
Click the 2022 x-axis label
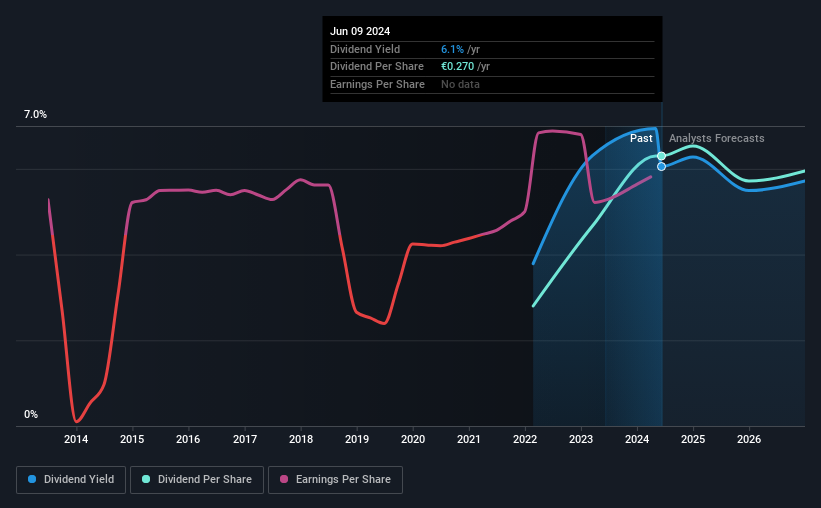pos(525,439)
